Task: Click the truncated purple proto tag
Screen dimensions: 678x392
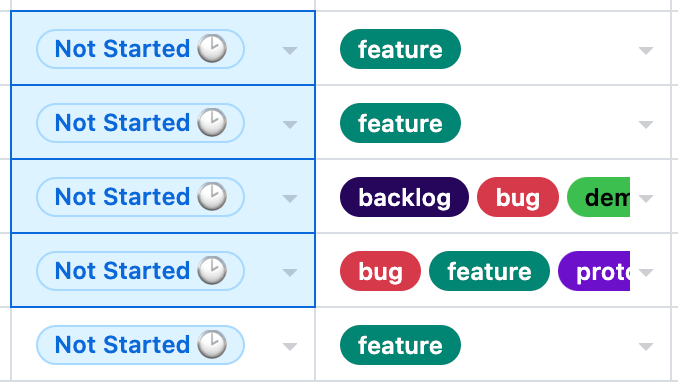Action: pyautogui.click(x=594, y=271)
